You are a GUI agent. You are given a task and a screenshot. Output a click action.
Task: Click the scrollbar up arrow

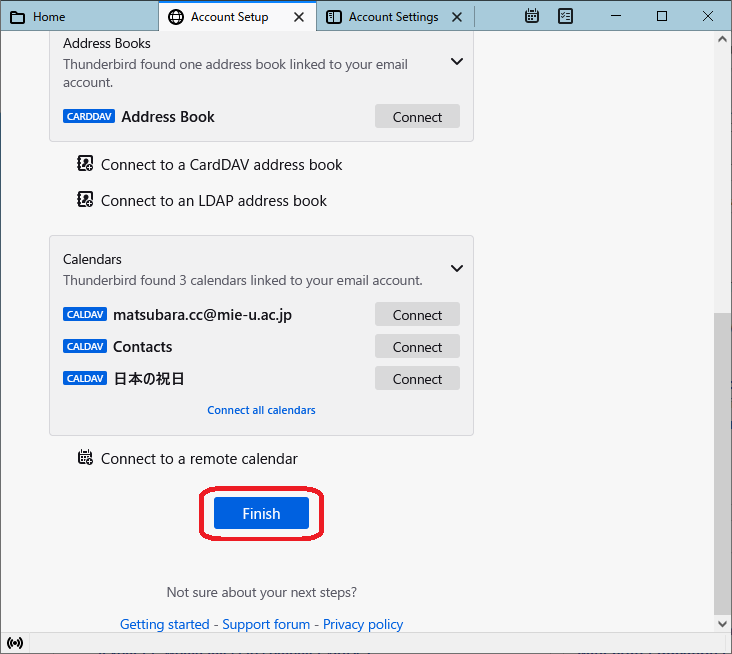722,40
